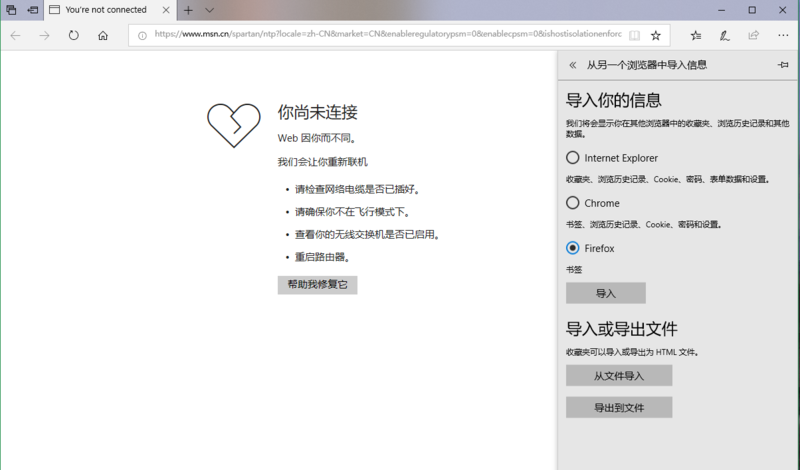Click 从文件导入 button
The height and width of the screenshot is (470, 800).
tap(619, 376)
